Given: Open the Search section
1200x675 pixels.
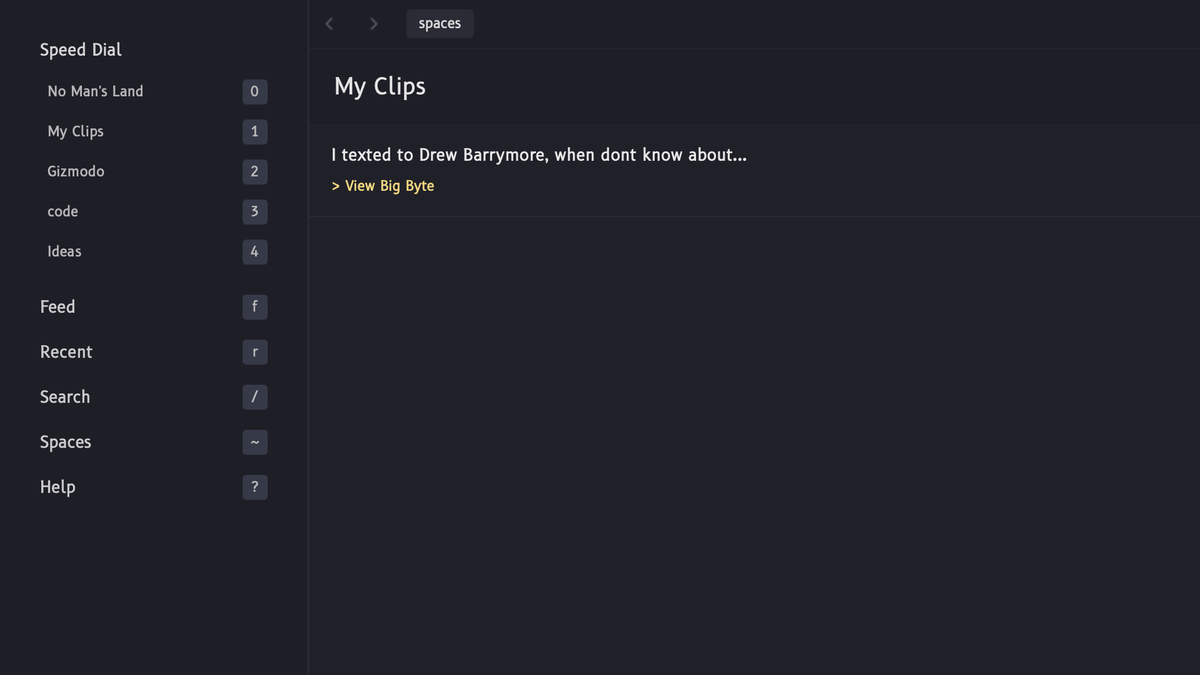Looking at the screenshot, I should click(x=65, y=397).
